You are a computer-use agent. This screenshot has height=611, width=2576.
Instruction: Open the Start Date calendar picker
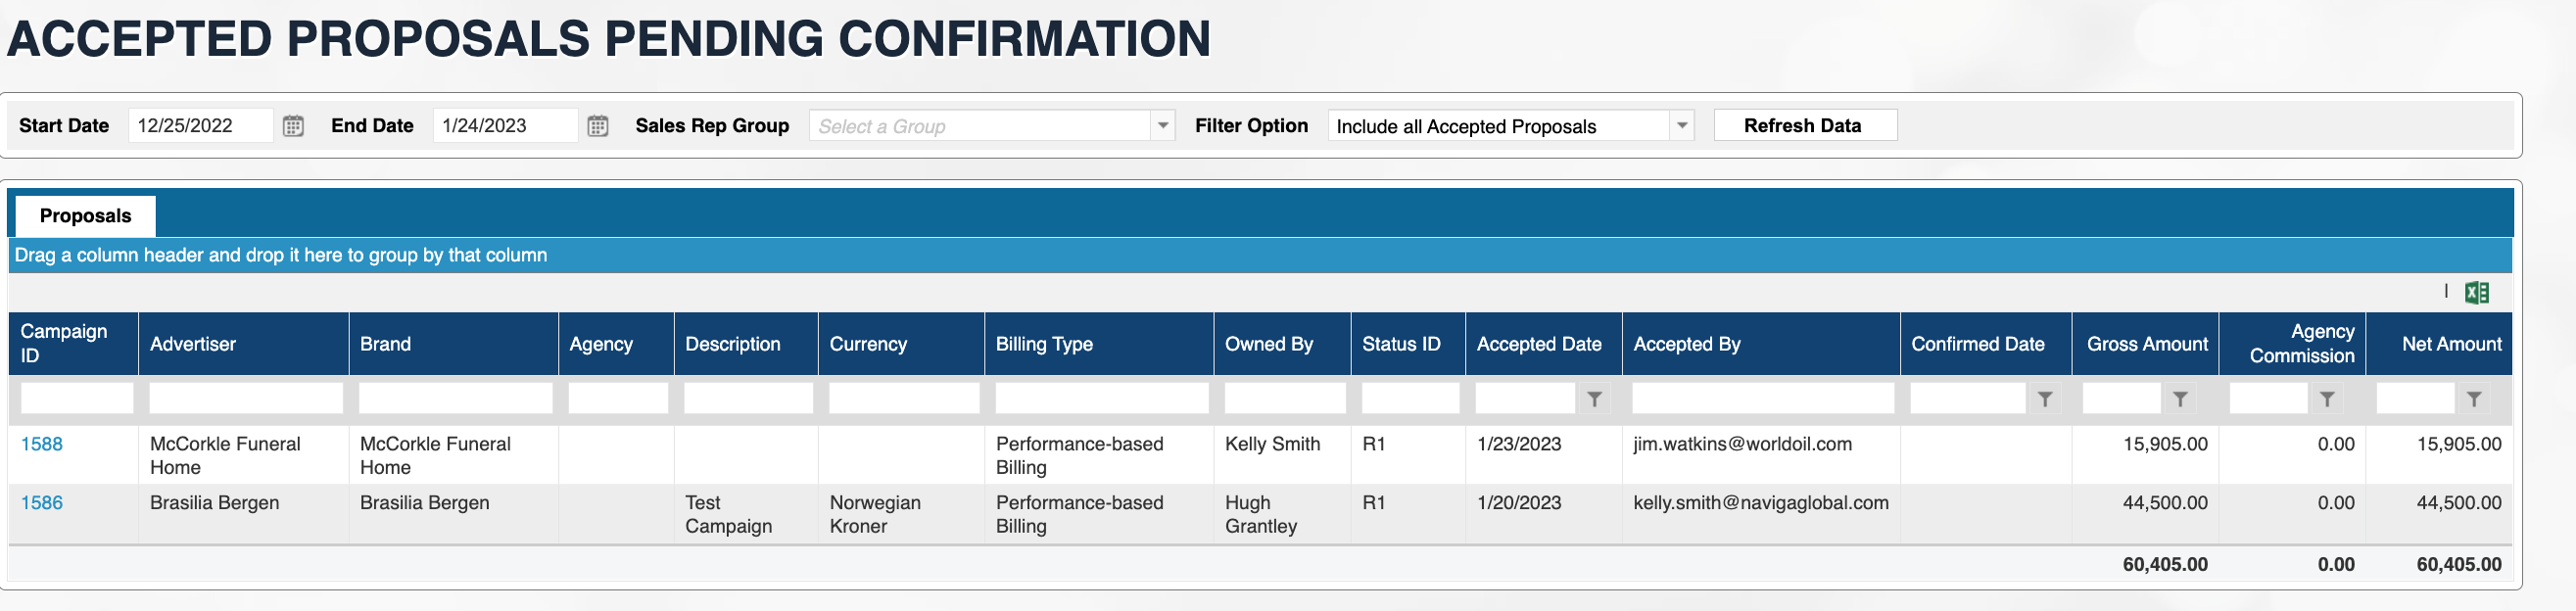click(293, 126)
